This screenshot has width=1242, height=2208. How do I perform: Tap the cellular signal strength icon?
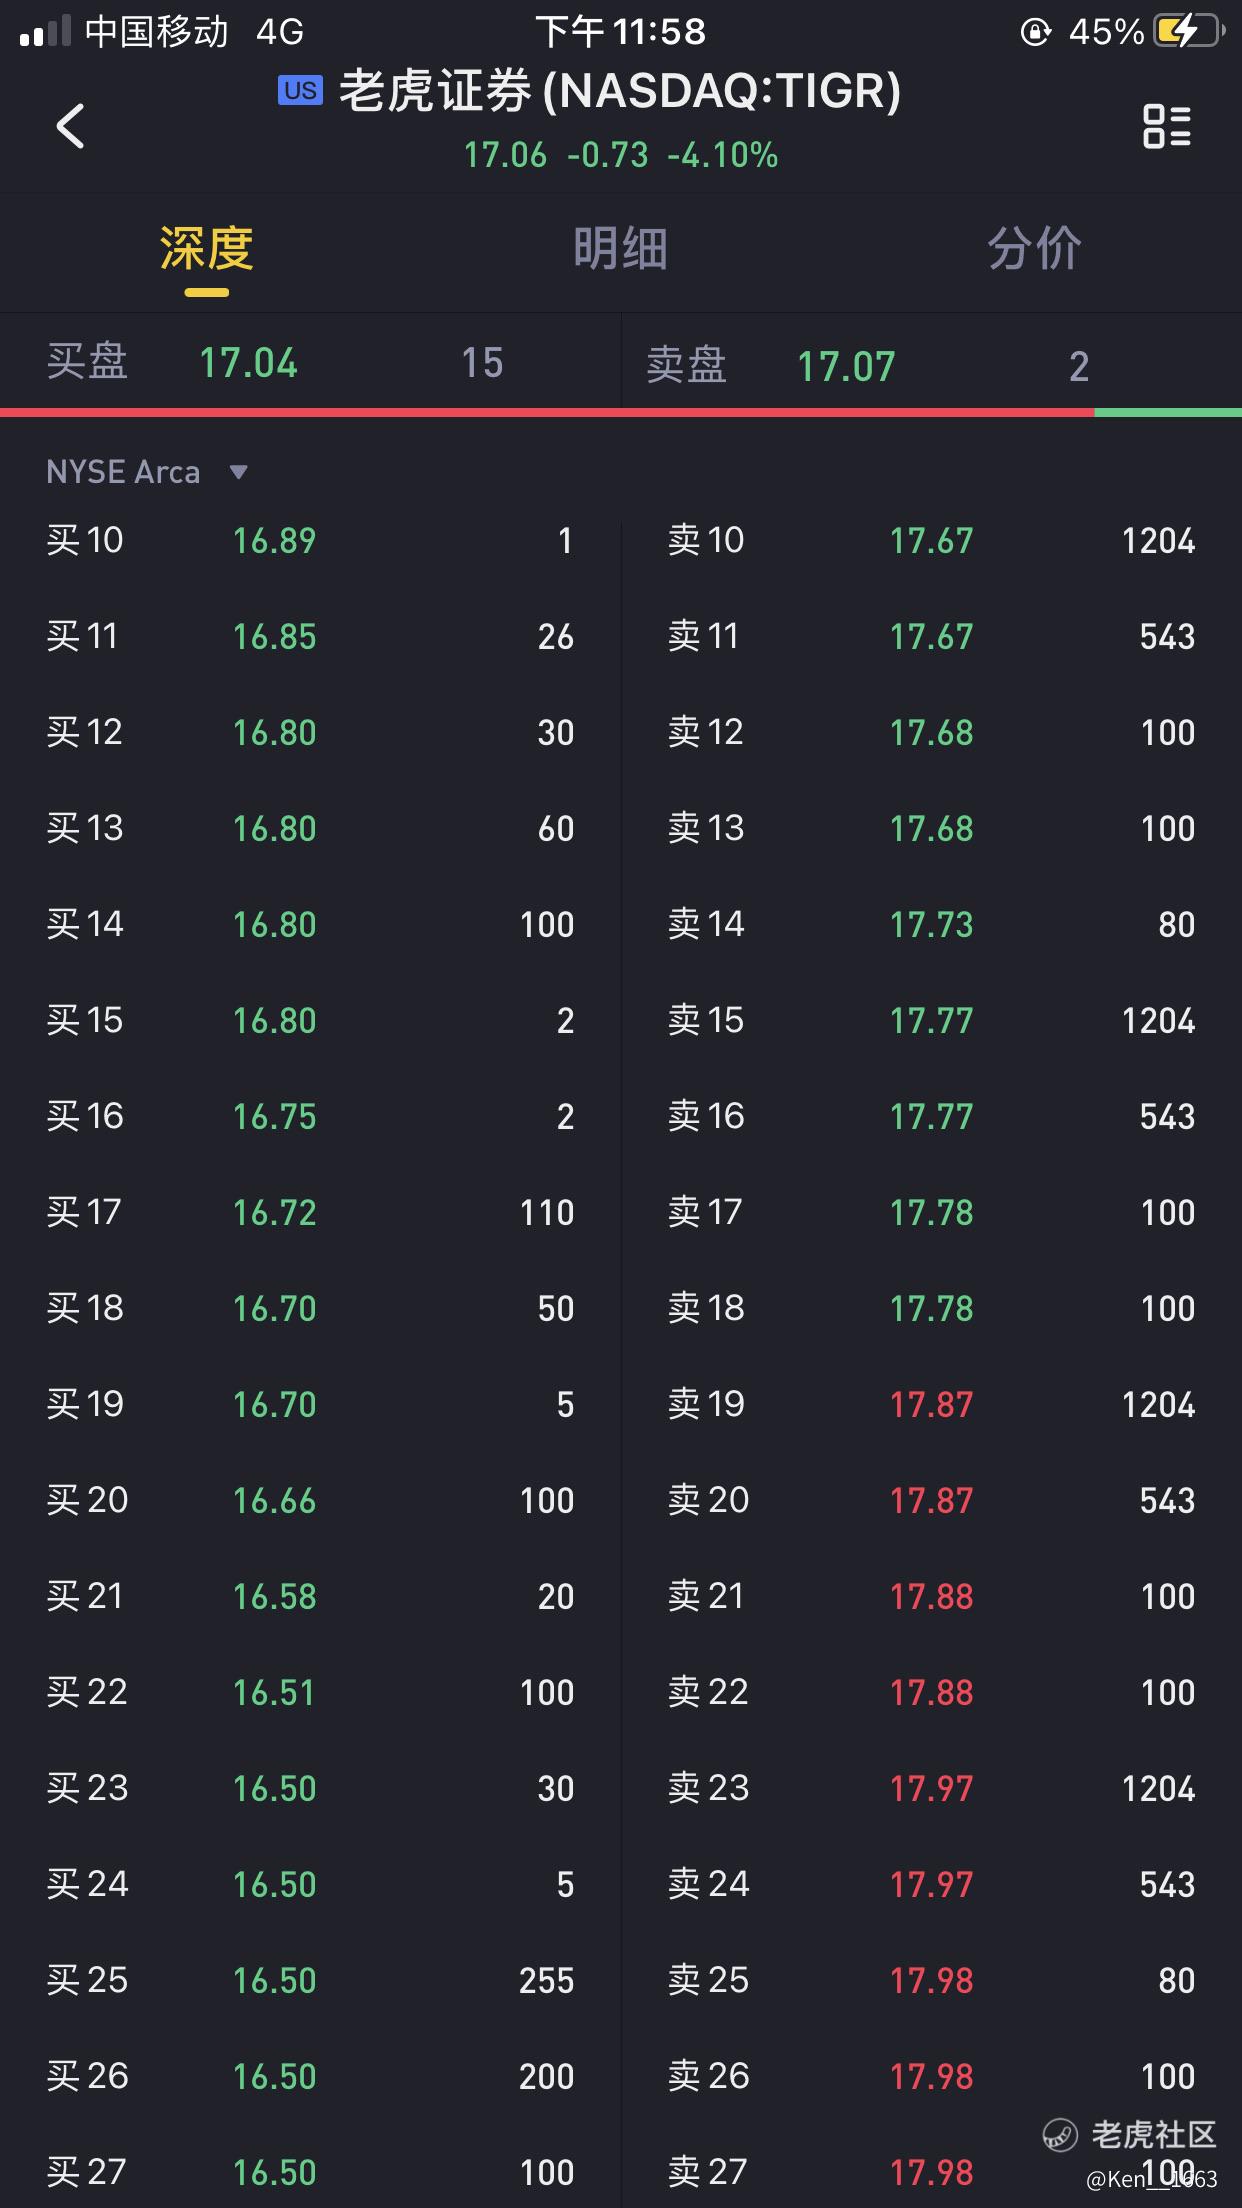click(45, 31)
